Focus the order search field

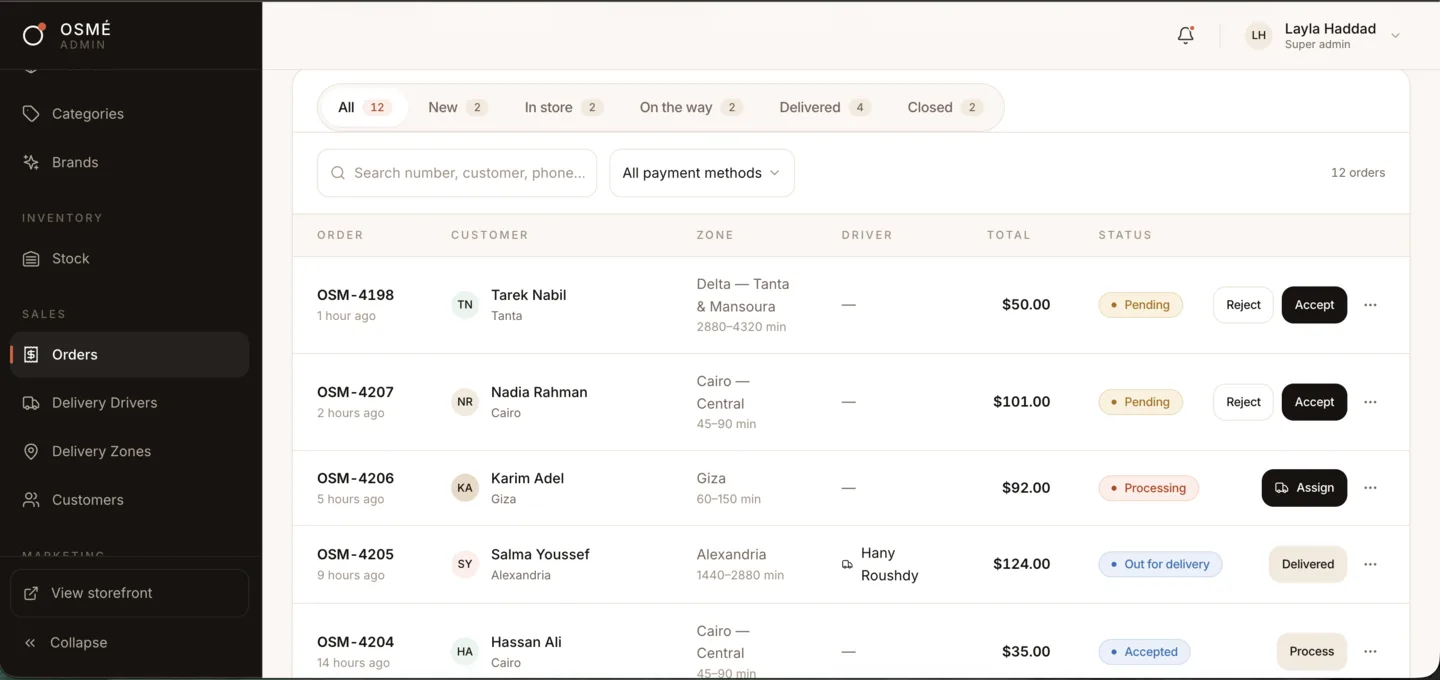pos(457,173)
